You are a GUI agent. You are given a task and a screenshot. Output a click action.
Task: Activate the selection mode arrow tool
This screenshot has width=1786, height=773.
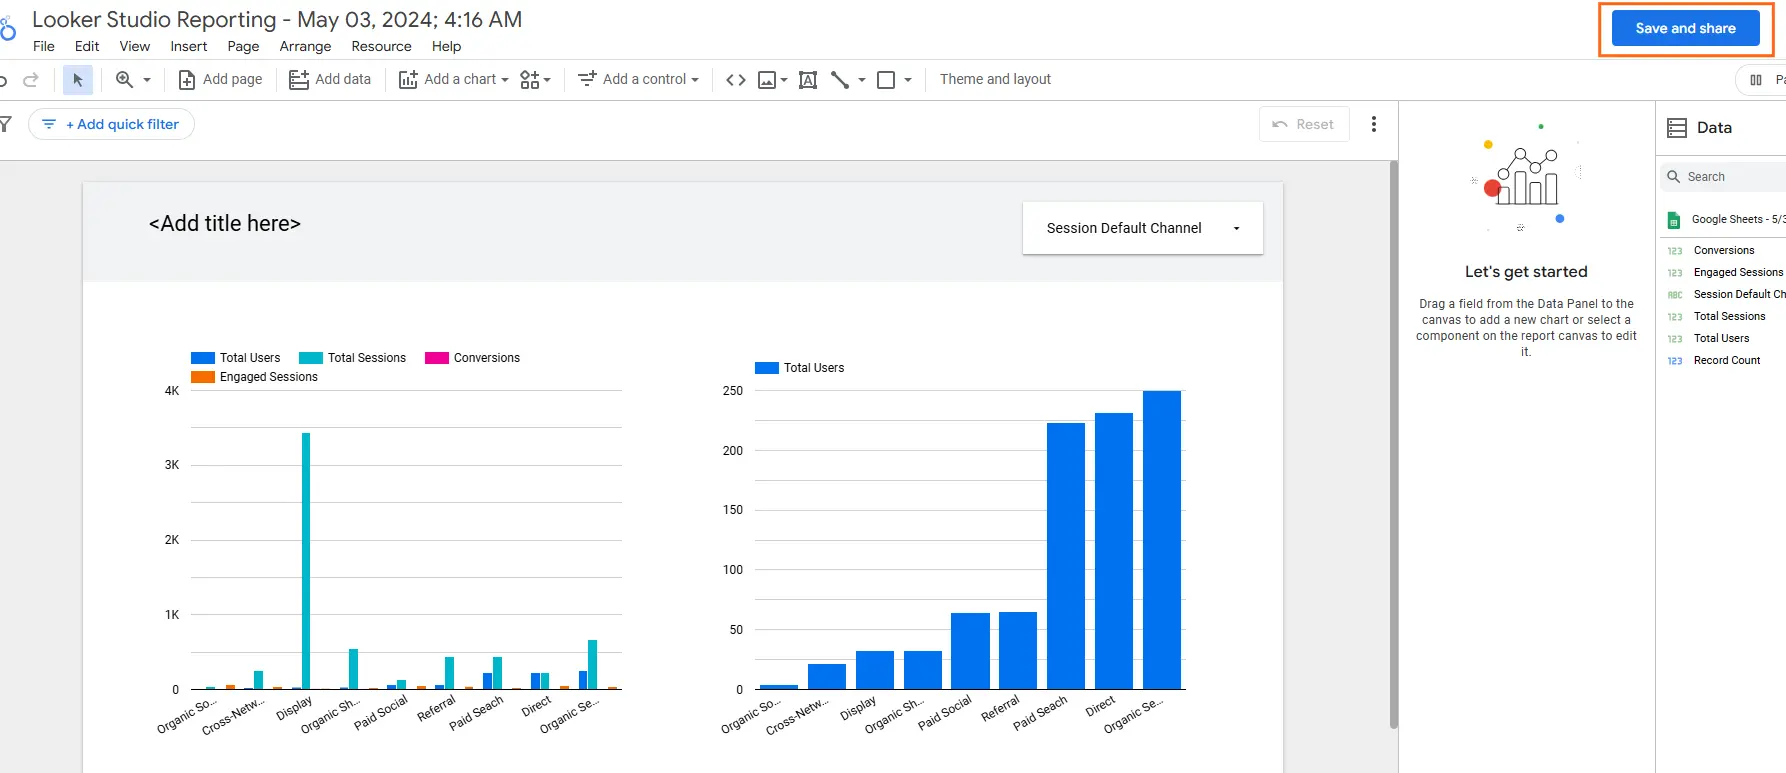pyautogui.click(x=78, y=80)
